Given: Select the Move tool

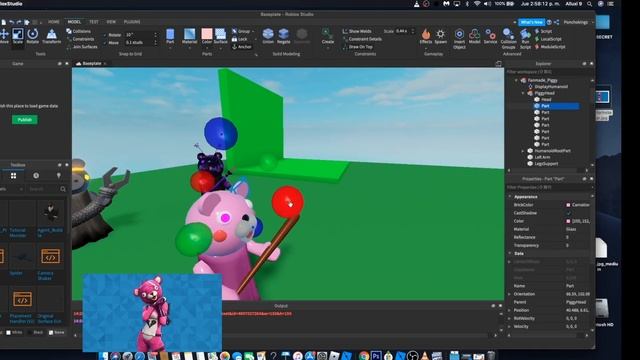Looking at the screenshot, I should (4, 36).
